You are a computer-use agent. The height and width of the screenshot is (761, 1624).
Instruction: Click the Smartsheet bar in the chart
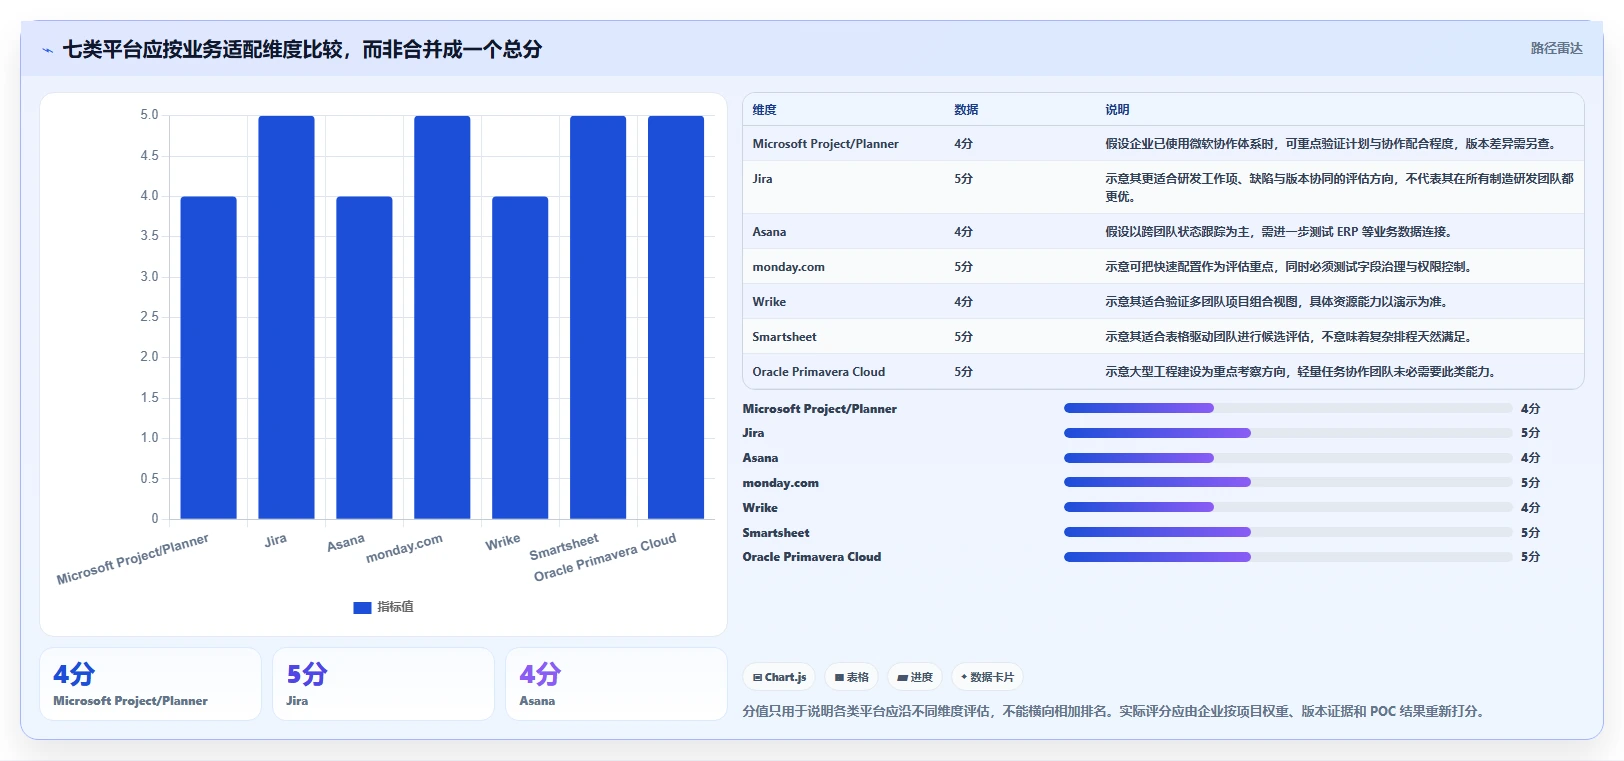(x=598, y=317)
